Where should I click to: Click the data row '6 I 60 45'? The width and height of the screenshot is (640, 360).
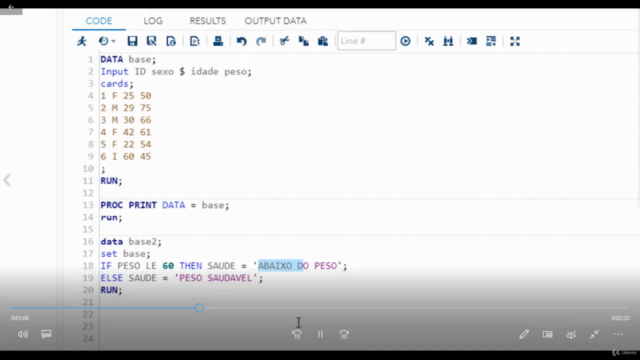pos(126,157)
